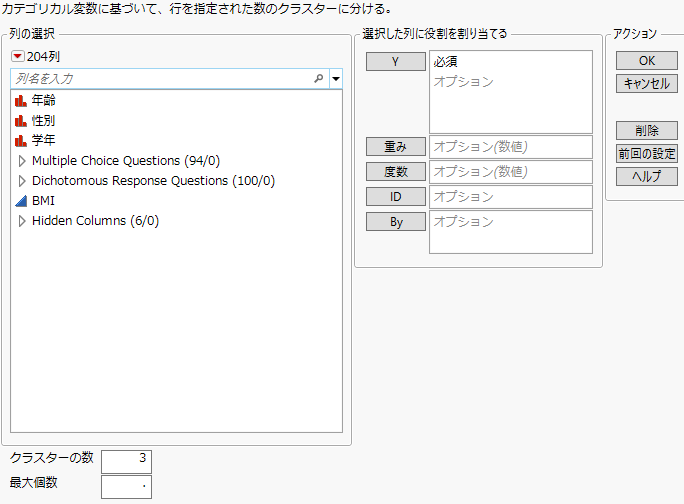The image size is (684, 504).
Task: Click the 重み role box
Action: click(511, 147)
